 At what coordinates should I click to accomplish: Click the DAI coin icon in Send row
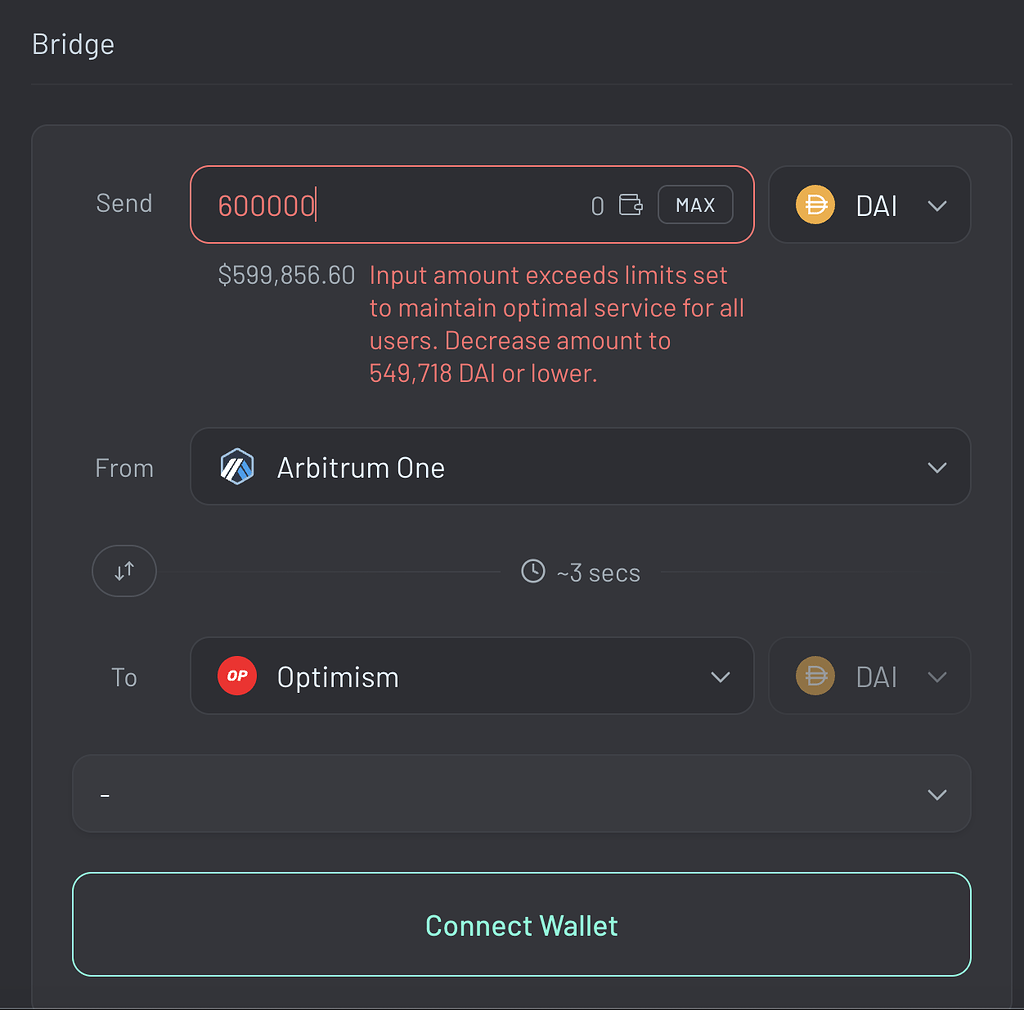click(x=815, y=205)
